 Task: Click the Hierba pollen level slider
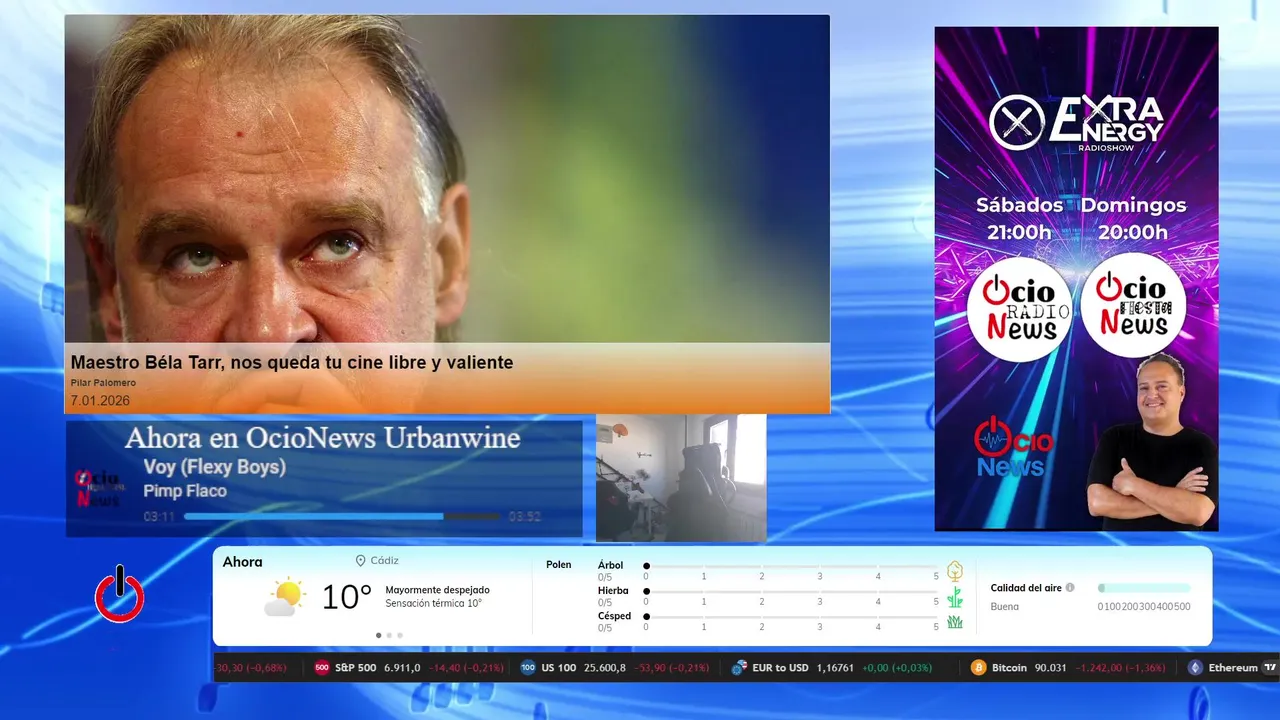coord(791,591)
